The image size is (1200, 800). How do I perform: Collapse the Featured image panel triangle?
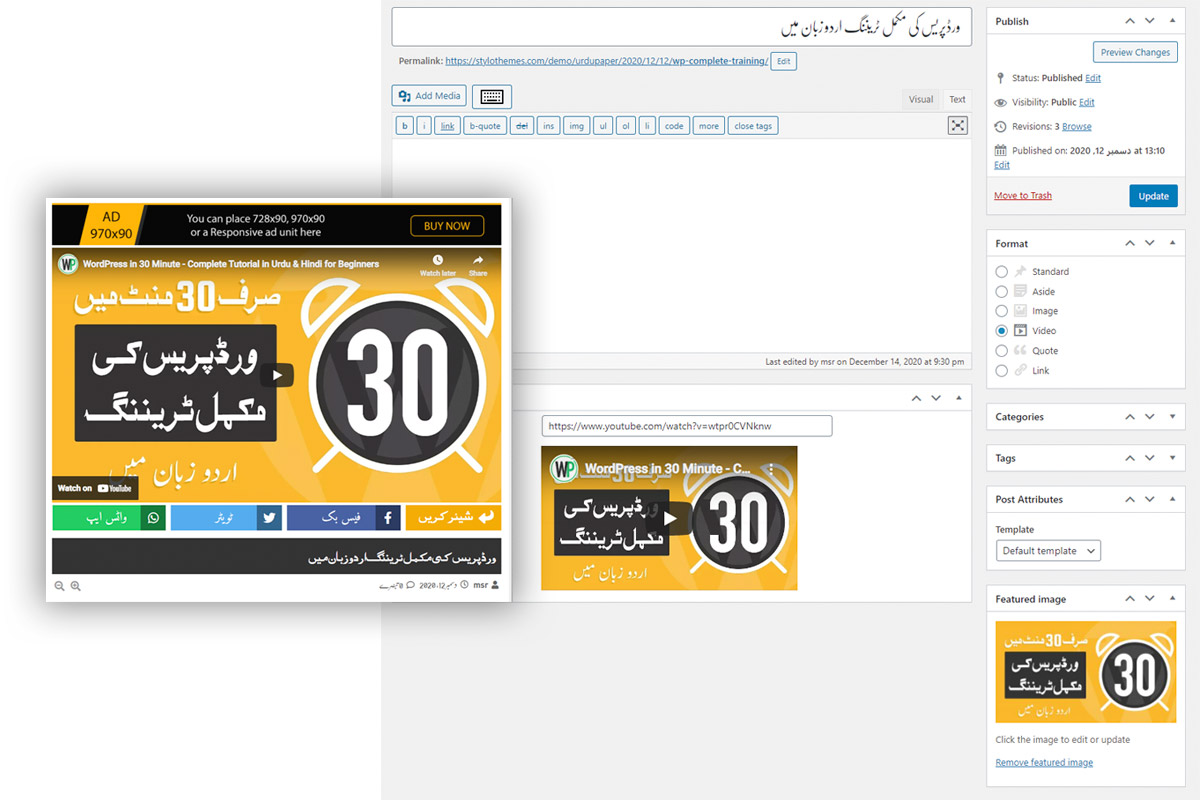1172,599
